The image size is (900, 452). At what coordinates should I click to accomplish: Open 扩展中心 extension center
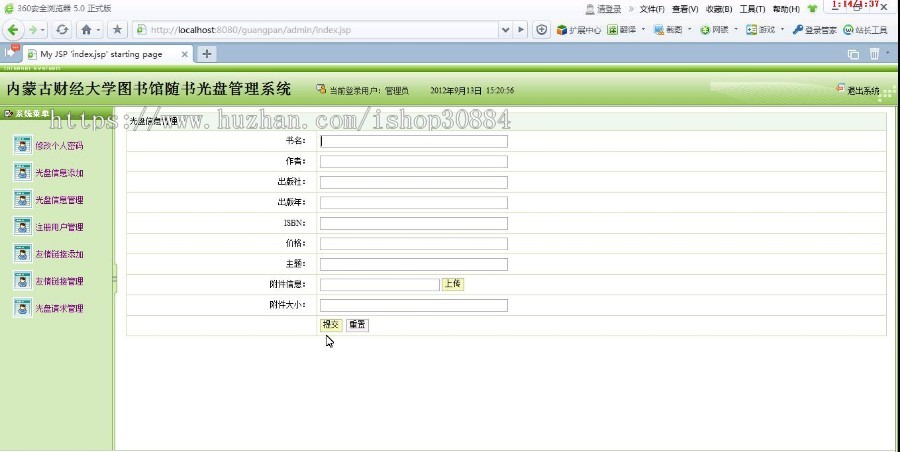(579, 30)
